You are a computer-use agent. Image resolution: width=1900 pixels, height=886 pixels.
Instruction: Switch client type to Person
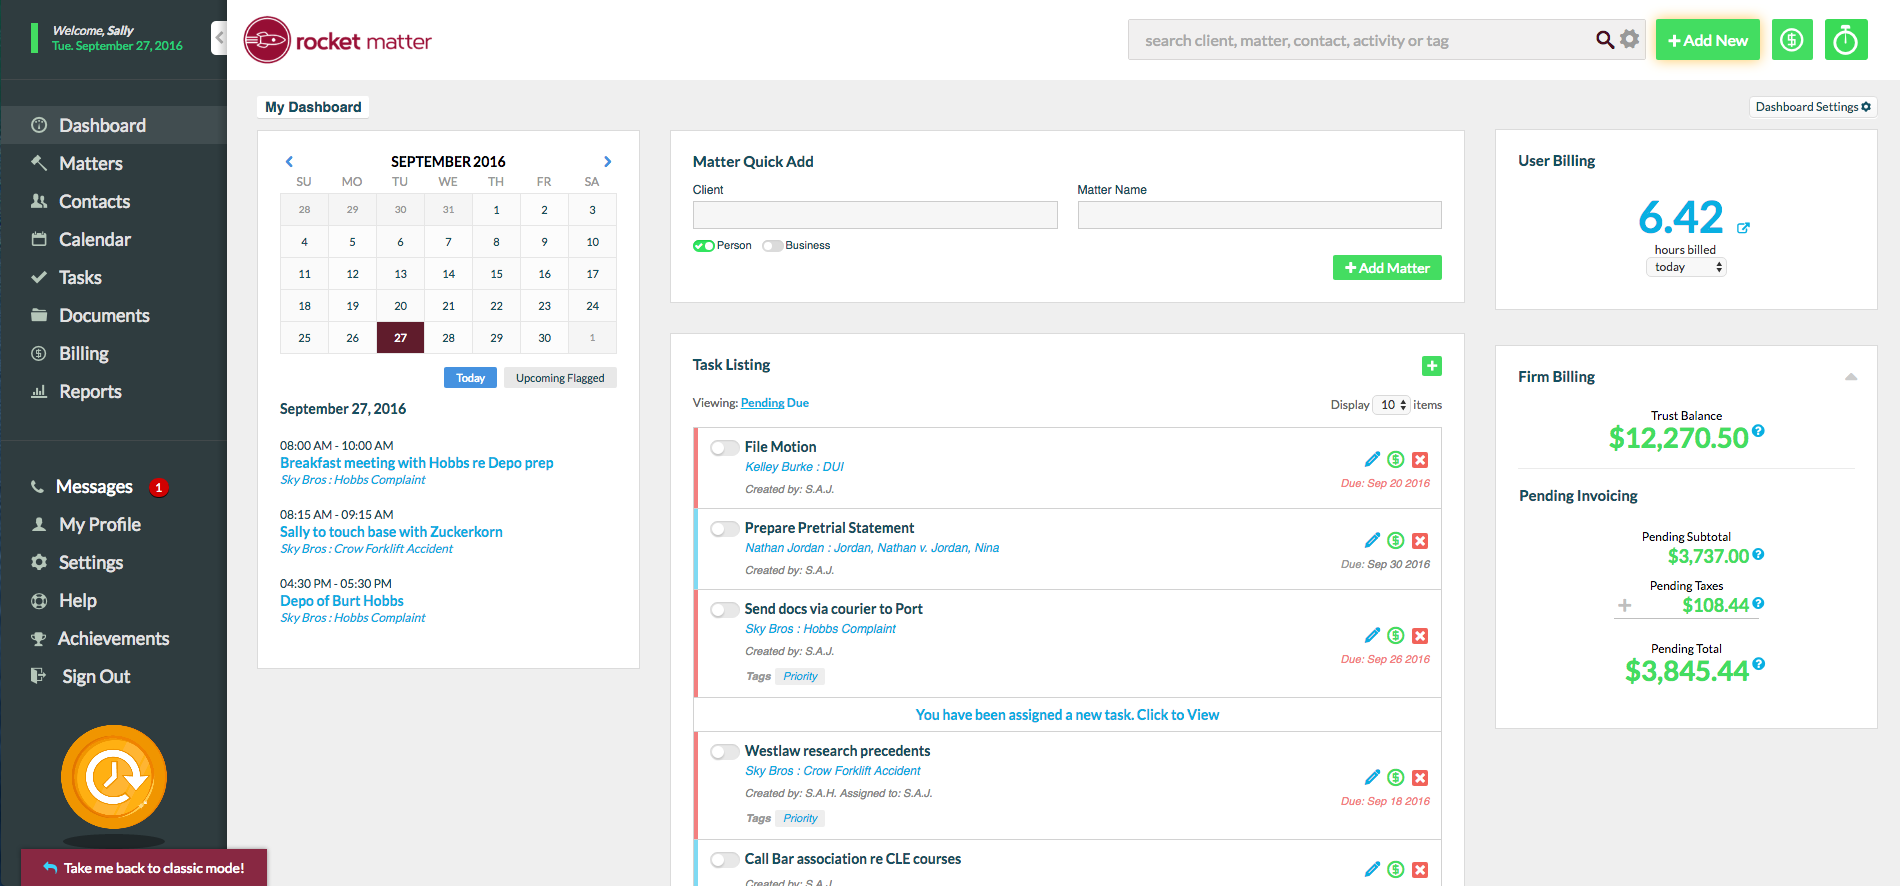point(704,246)
